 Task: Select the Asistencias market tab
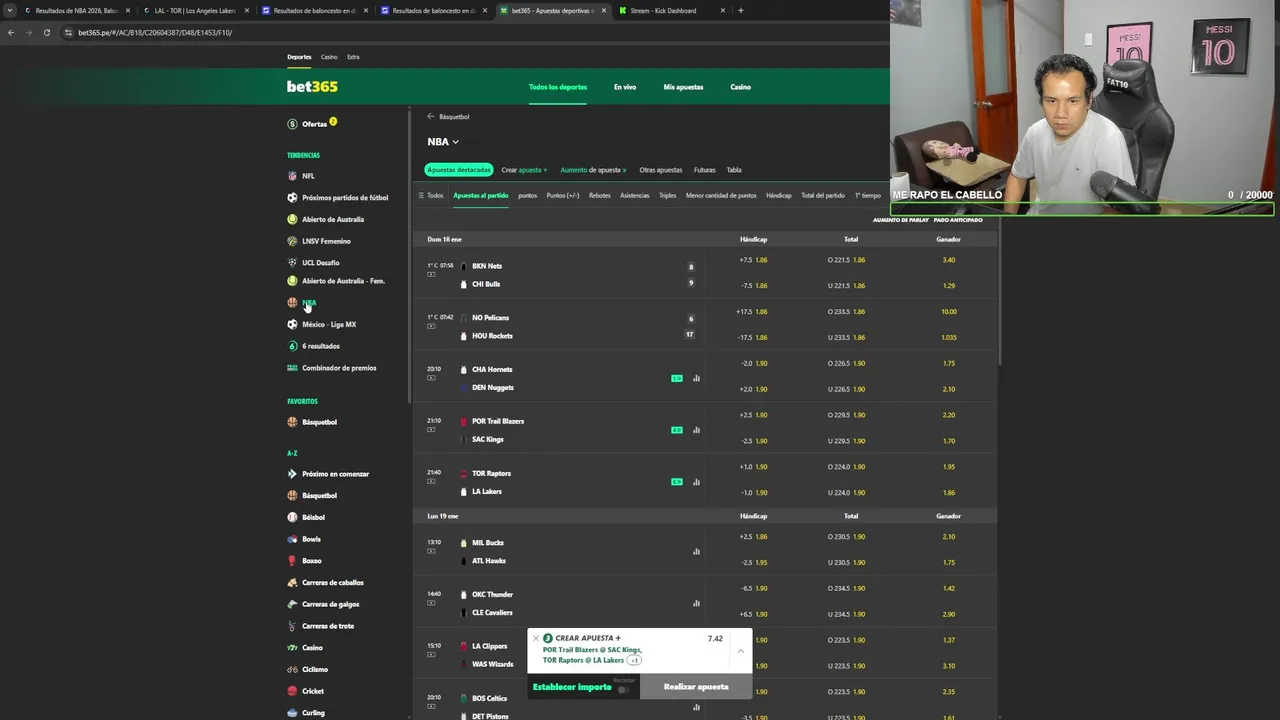point(635,196)
